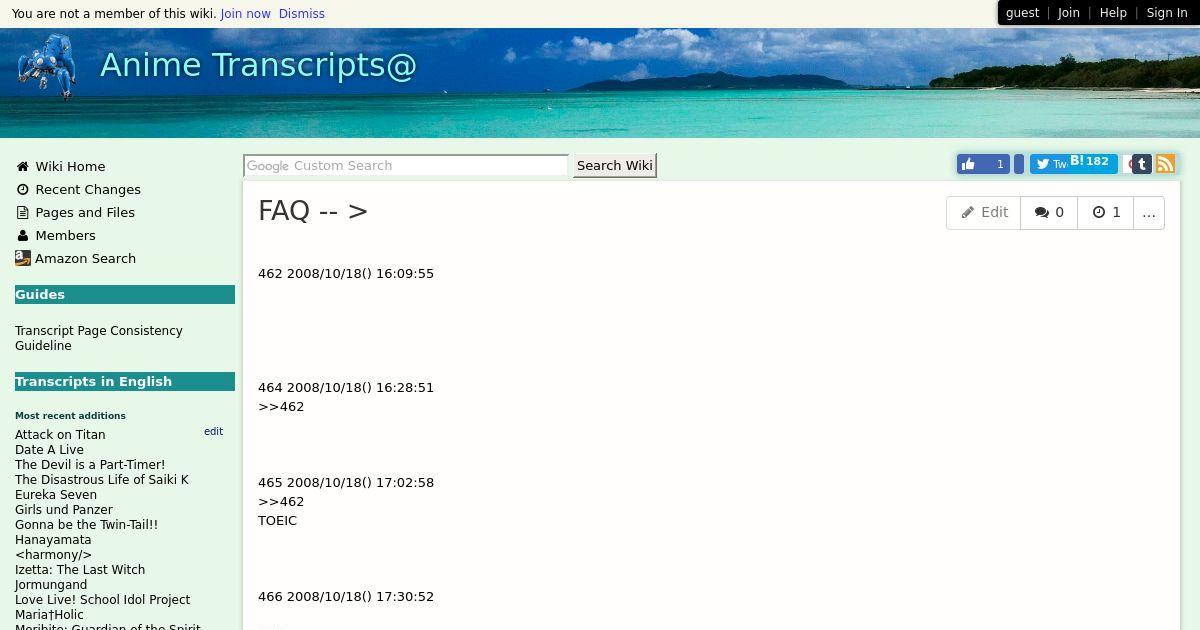The width and height of the screenshot is (1200, 630).
Task: Open Love Live! School Idol Project
Action: (x=102, y=600)
